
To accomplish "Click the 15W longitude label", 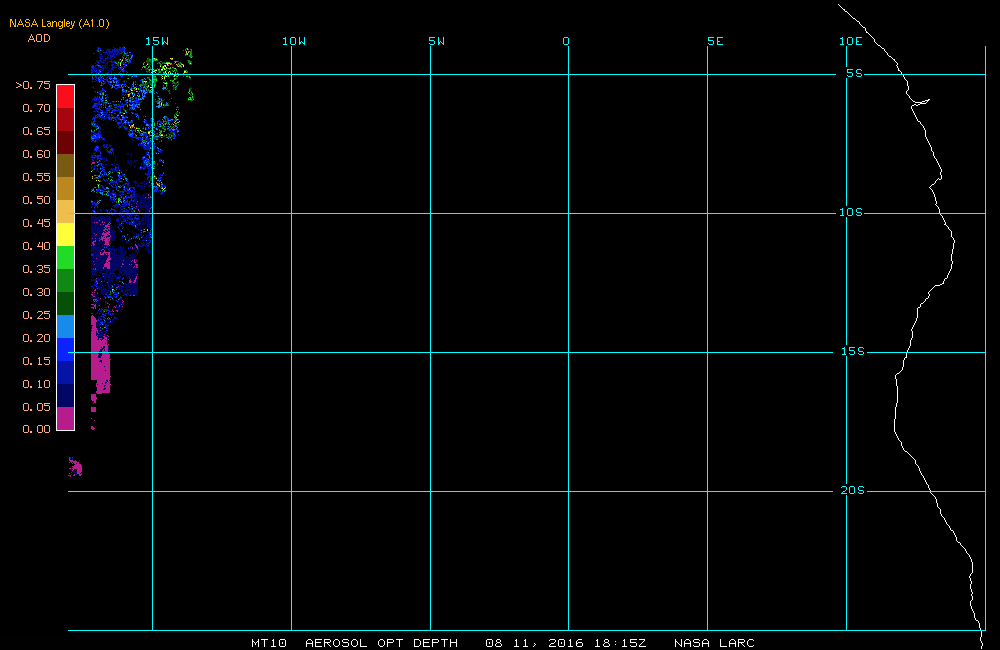I will tap(157, 41).
